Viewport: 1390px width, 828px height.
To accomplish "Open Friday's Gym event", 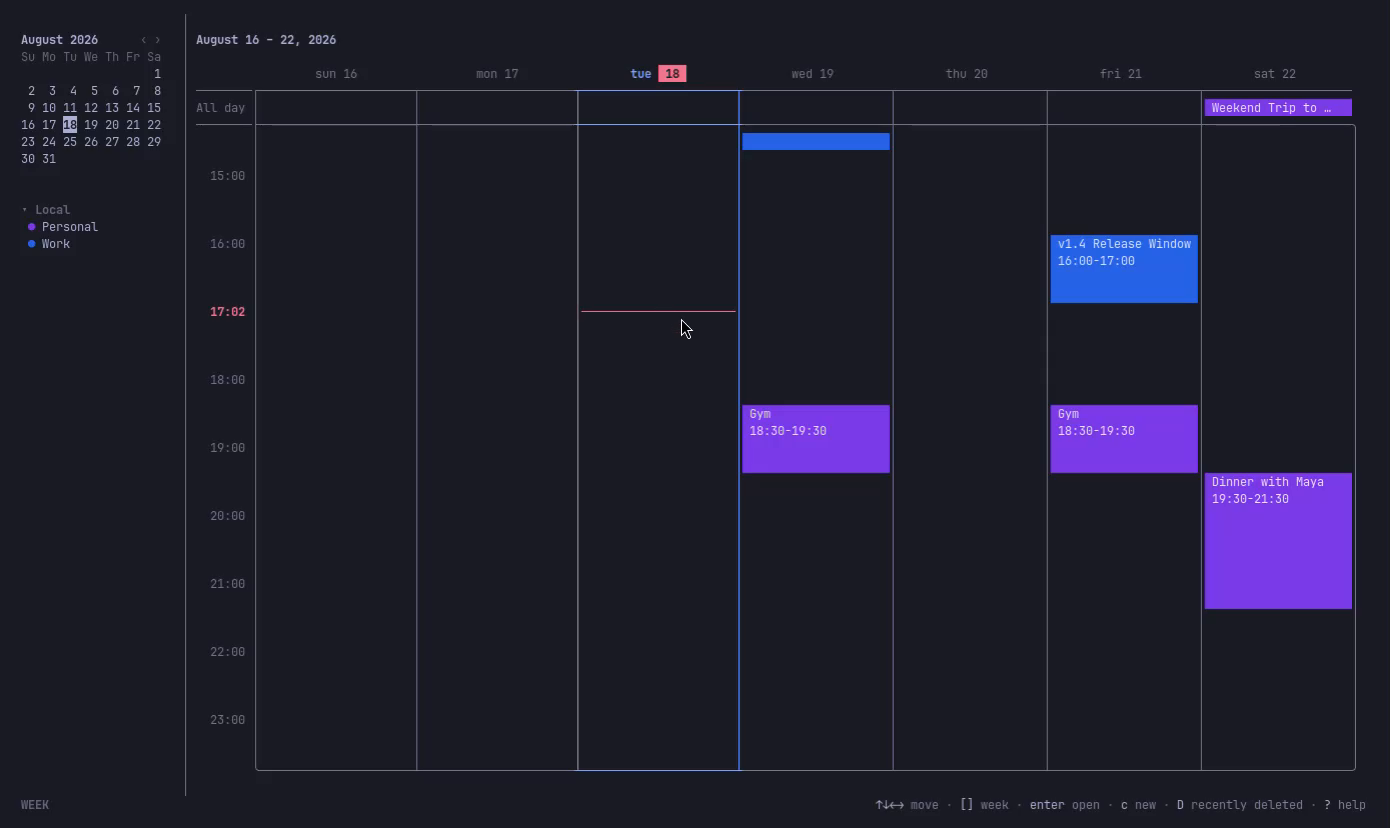I will pyautogui.click(x=1124, y=439).
